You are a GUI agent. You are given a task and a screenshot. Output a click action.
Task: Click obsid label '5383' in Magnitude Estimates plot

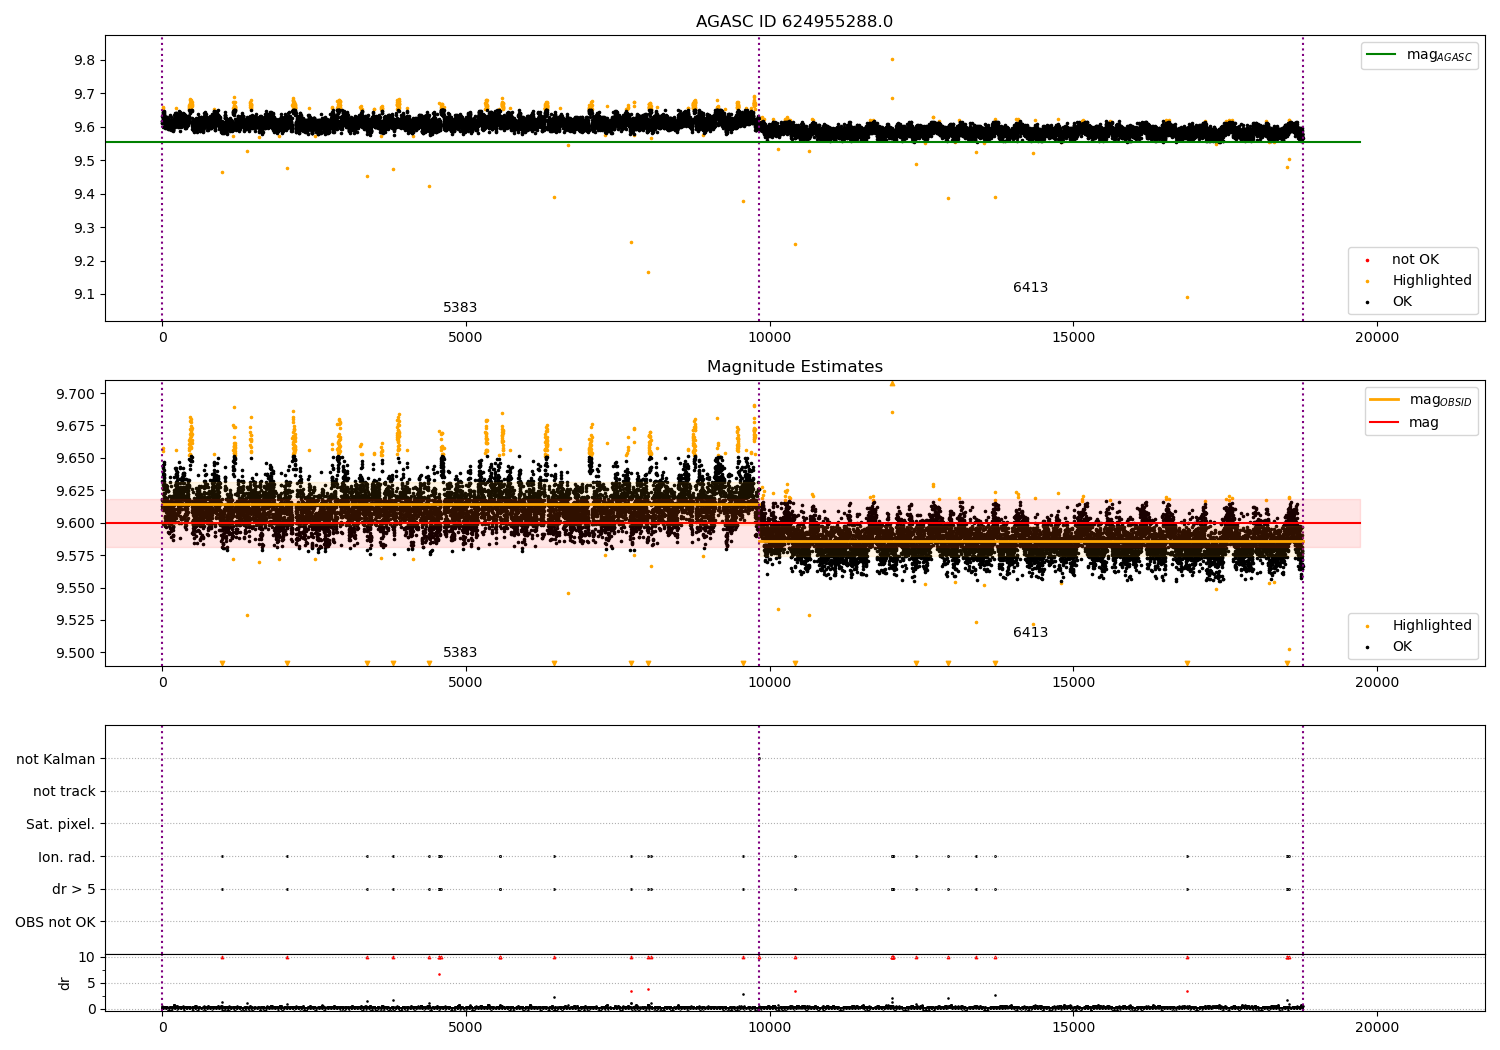[x=460, y=653]
